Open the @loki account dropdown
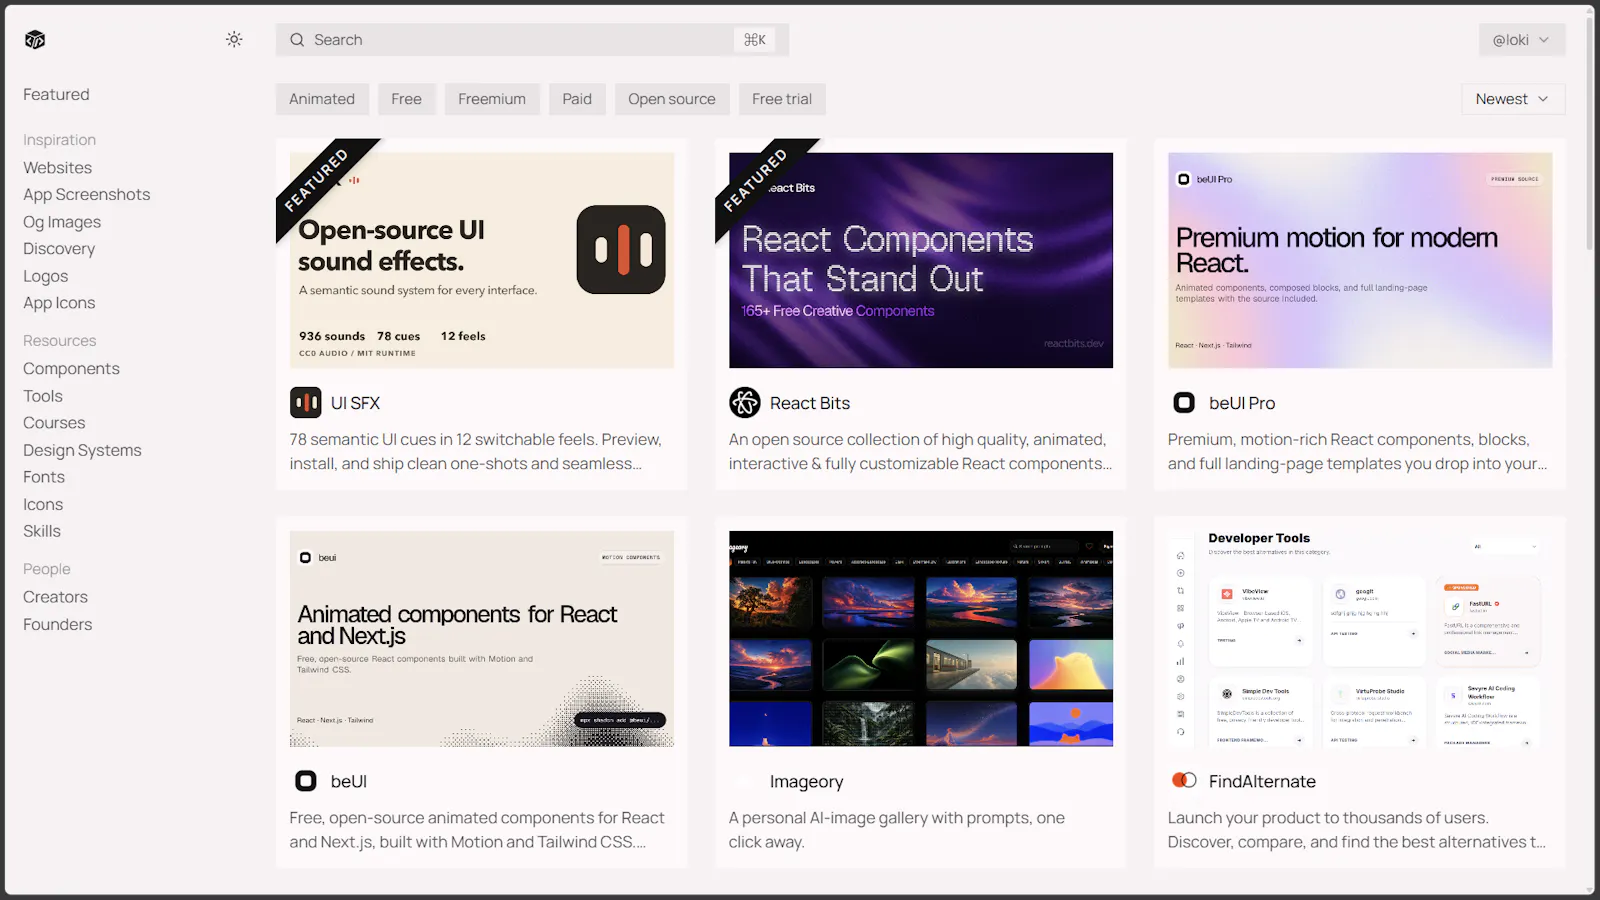The image size is (1600, 900). [x=1522, y=40]
